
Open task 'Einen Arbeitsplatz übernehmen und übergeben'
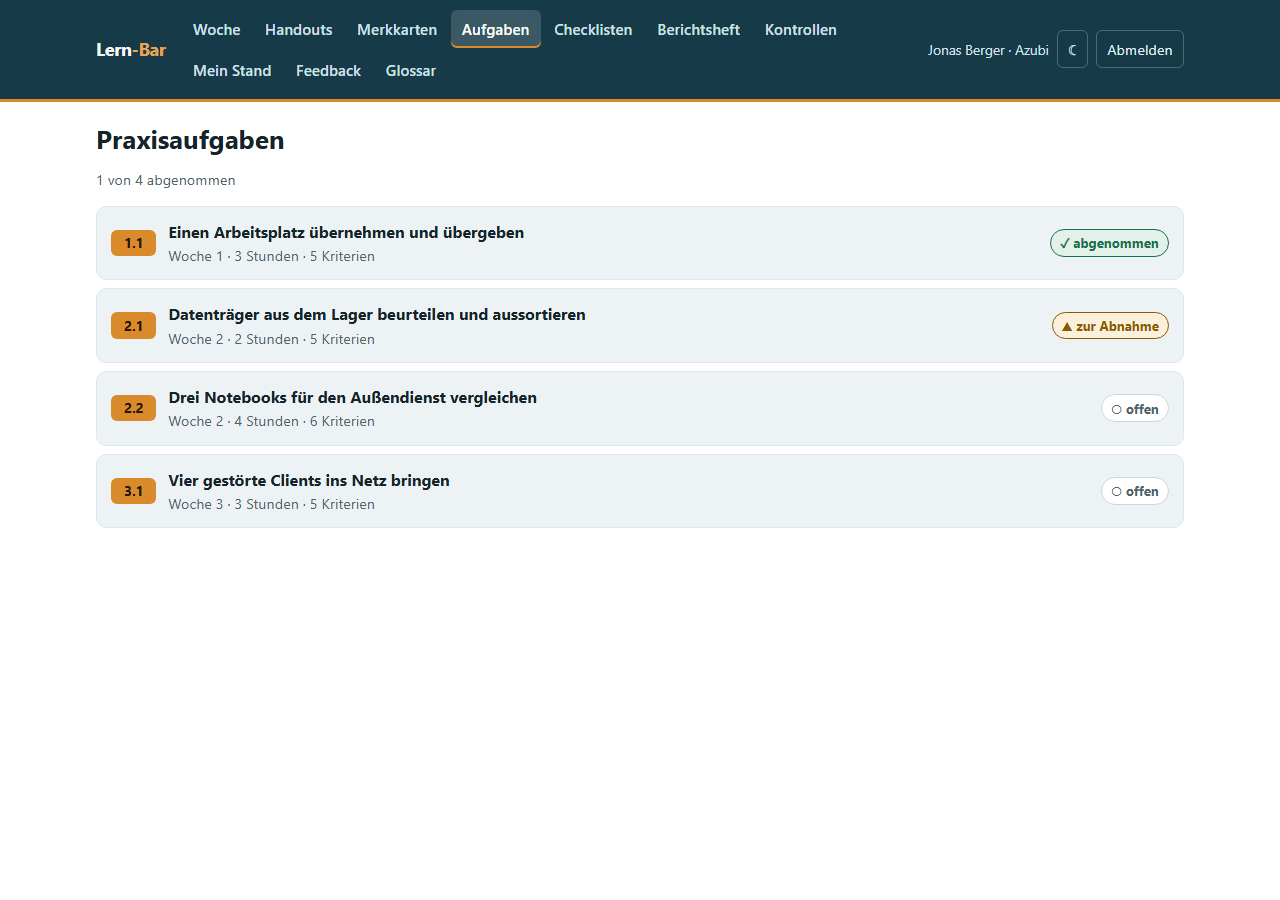pyautogui.click(x=346, y=232)
